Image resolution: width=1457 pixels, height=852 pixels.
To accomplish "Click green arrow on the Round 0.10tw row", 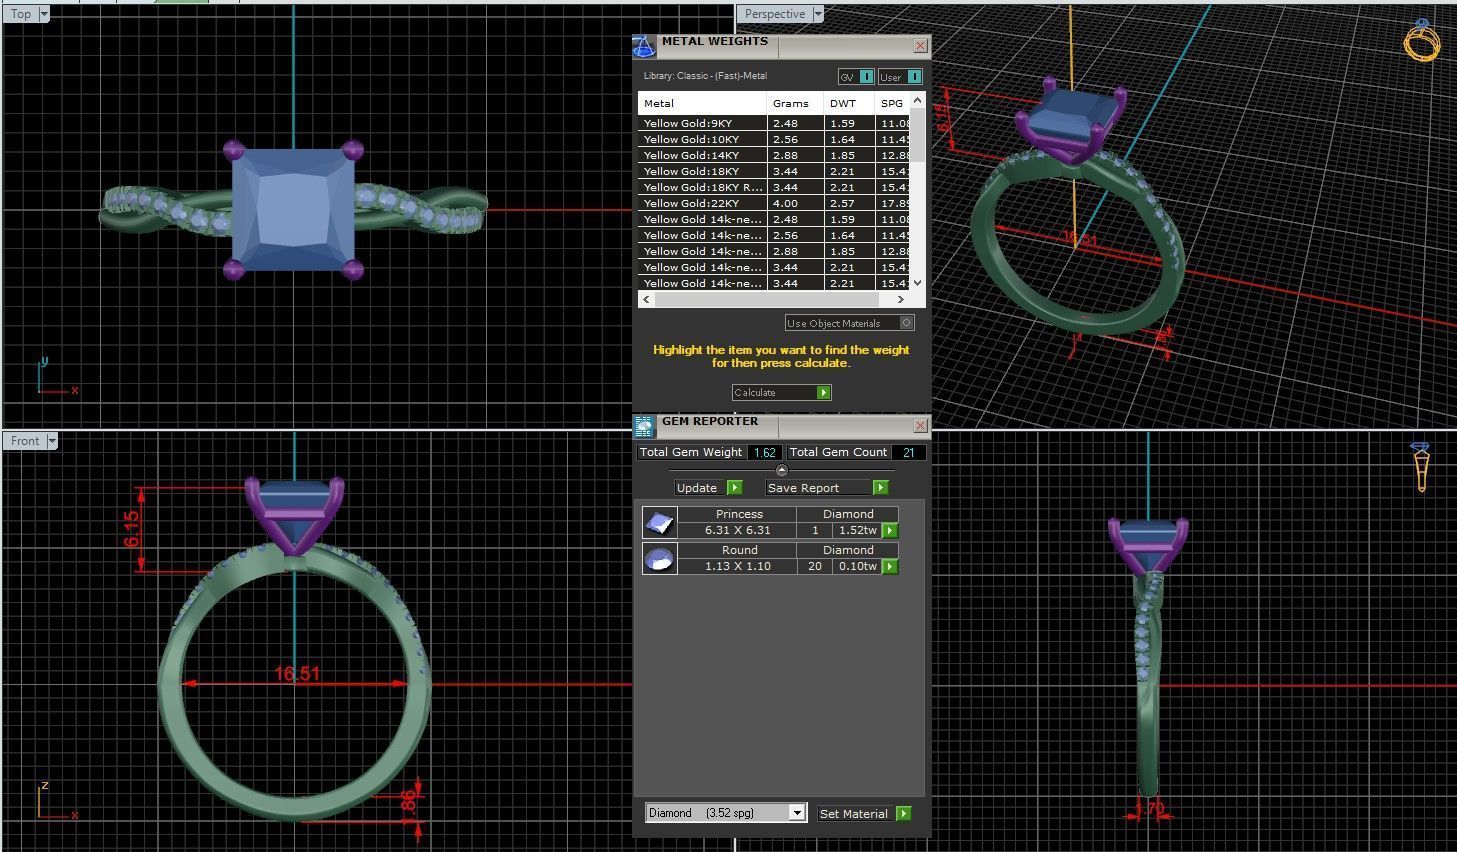I will point(890,566).
